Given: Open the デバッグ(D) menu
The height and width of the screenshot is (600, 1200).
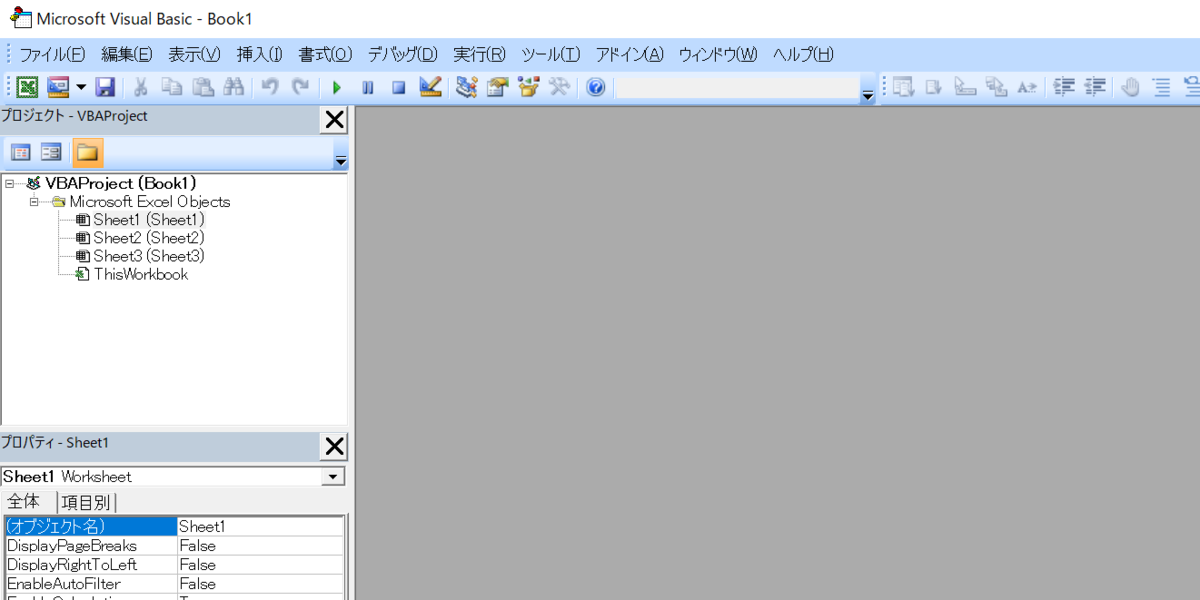Looking at the screenshot, I should 402,54.
